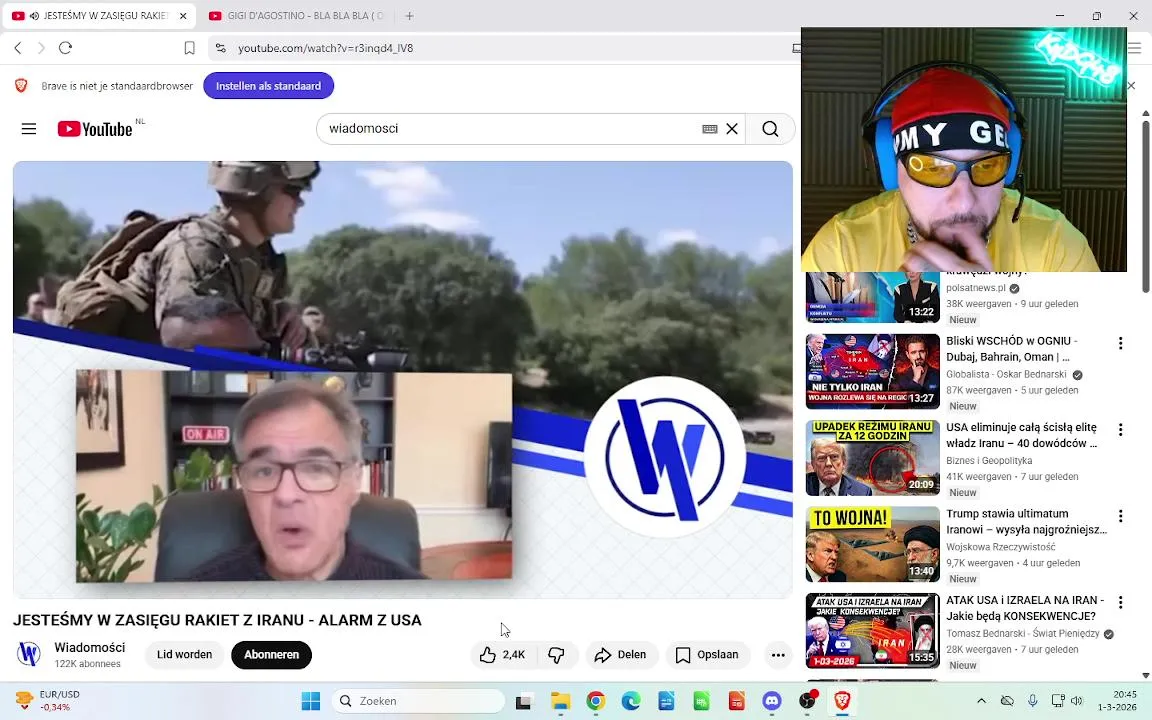1152x720 pixels.
Task: Open Trump stawia ultimatum Iranowi video title
Action: click(1026, 522)
